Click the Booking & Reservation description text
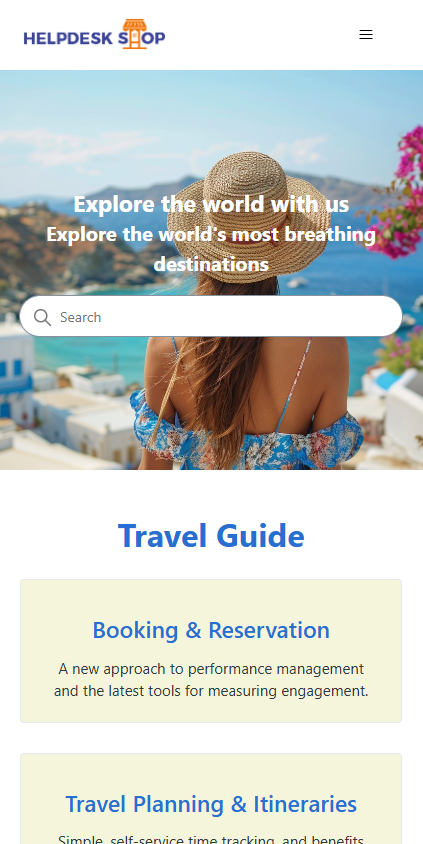Screen dimensions: 423x844 (x=211, y=680)
